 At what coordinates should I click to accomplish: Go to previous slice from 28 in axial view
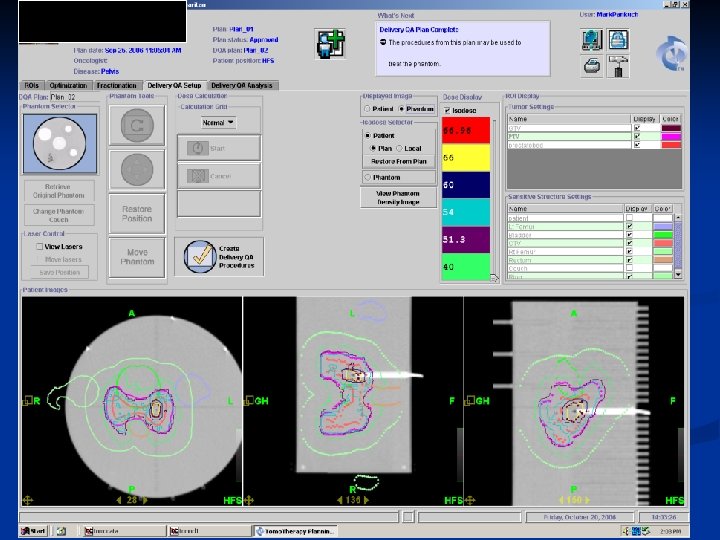point(119,500)
